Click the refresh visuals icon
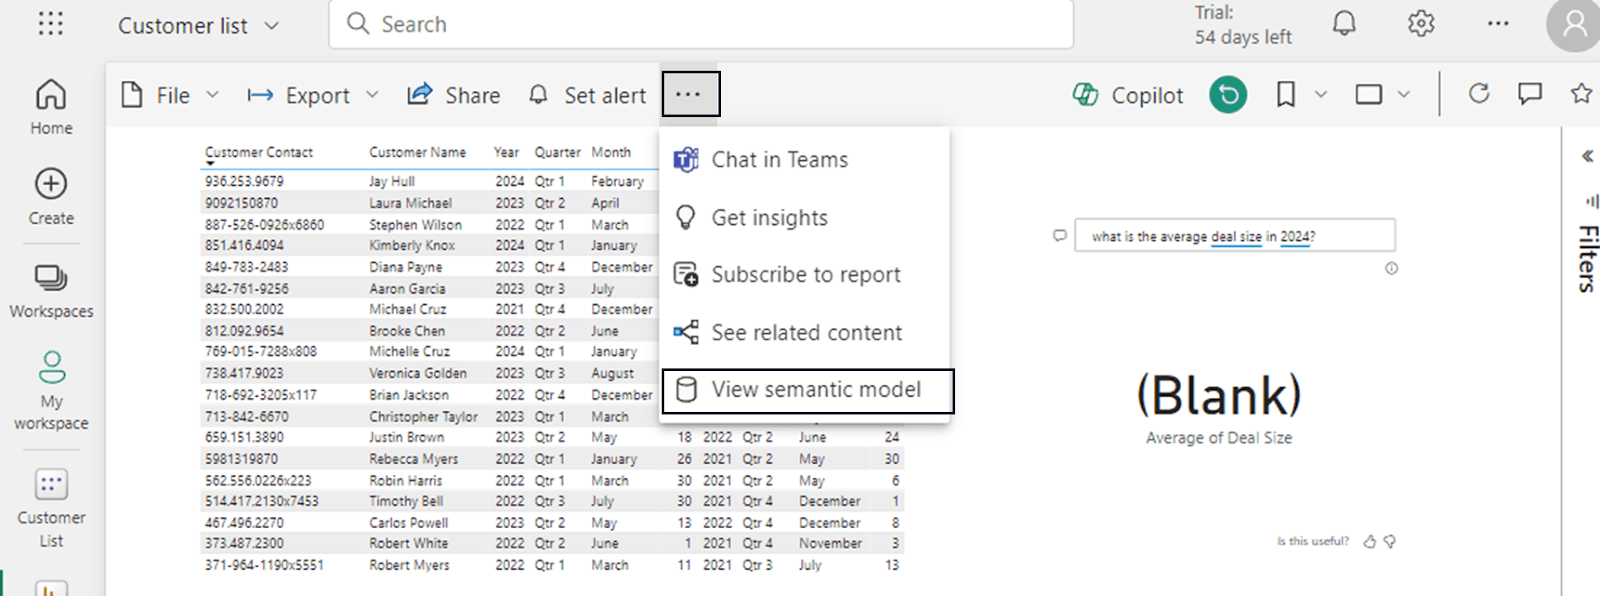The width and height of the screenshot is (1600, 596). [x=1478, y=94]
